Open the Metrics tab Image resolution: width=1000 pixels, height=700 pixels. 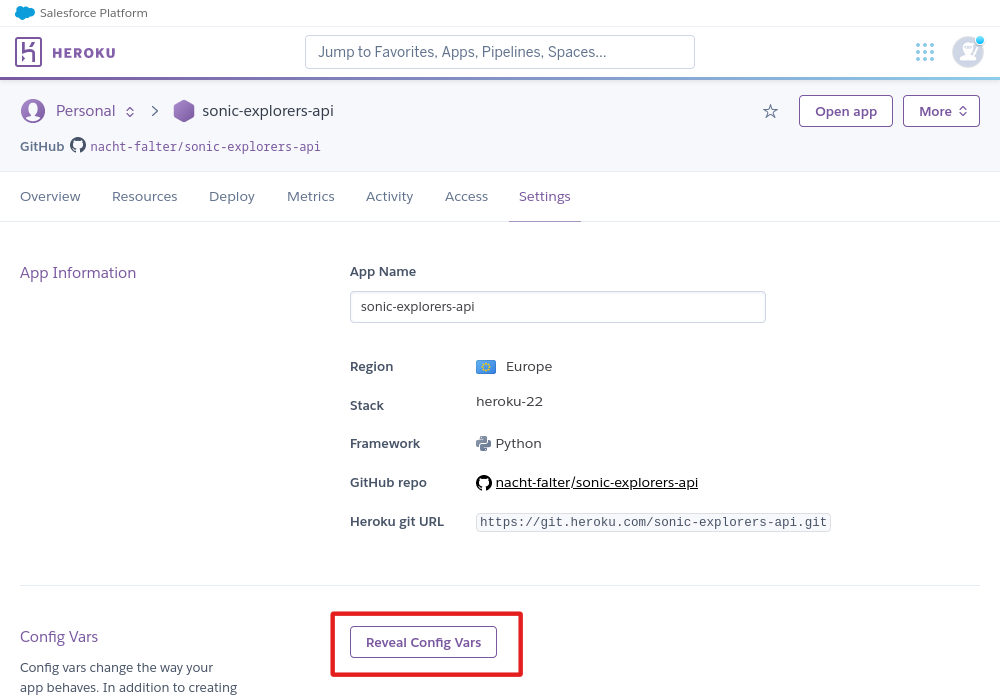[311, 196]
